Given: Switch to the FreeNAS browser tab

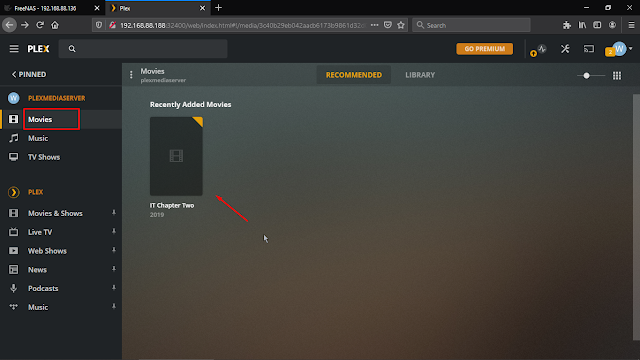Looking at the screenshot, I should tap(52, 8).
